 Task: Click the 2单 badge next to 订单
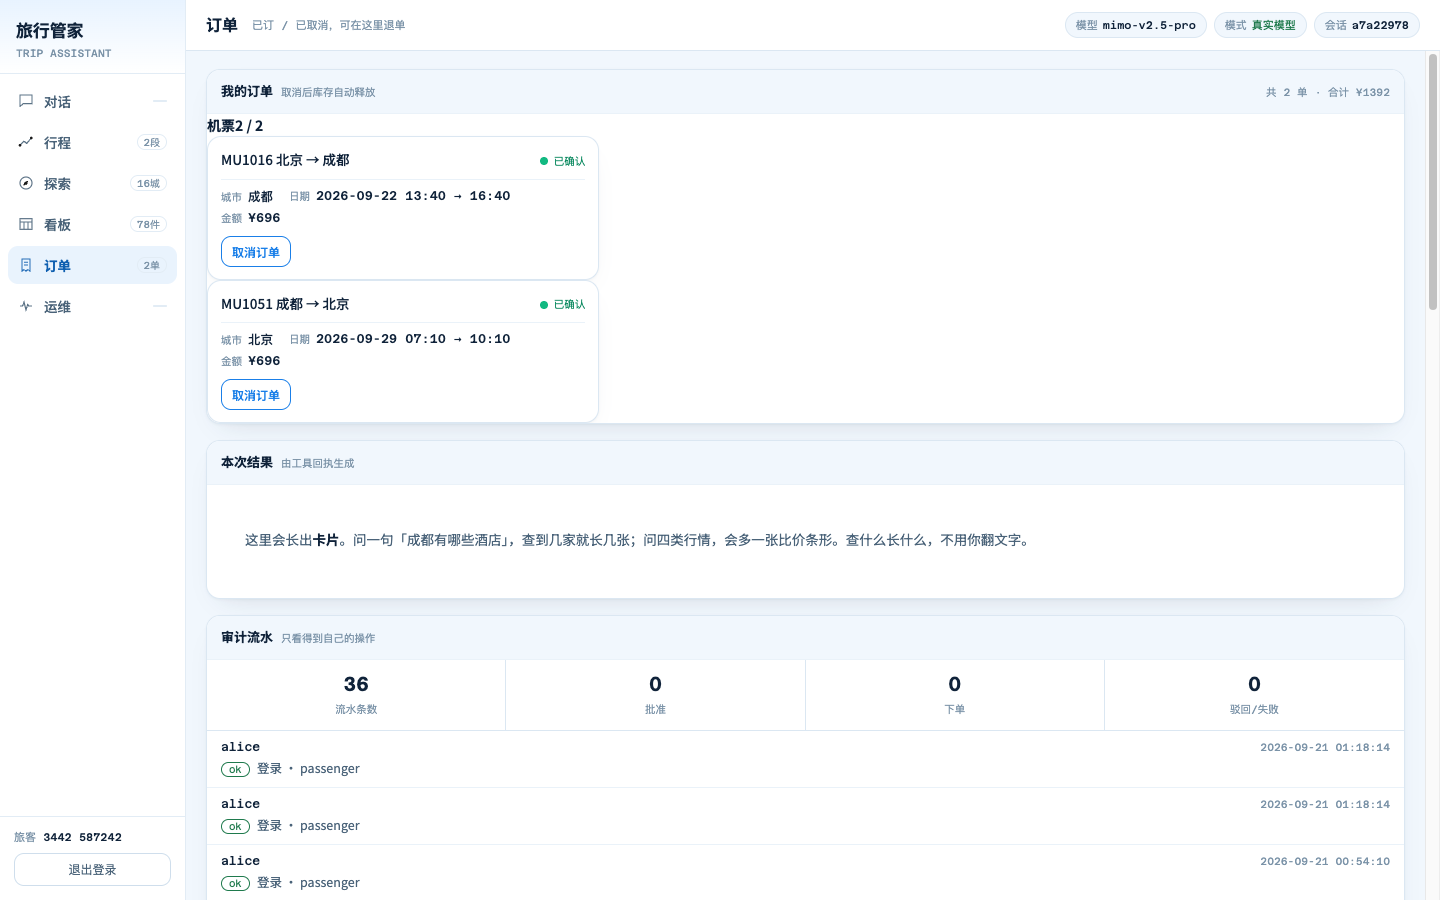point(151,265)
